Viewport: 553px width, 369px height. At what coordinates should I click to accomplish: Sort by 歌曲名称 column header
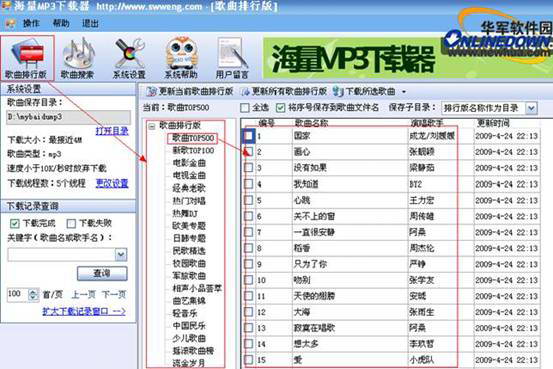click(311, 123)
